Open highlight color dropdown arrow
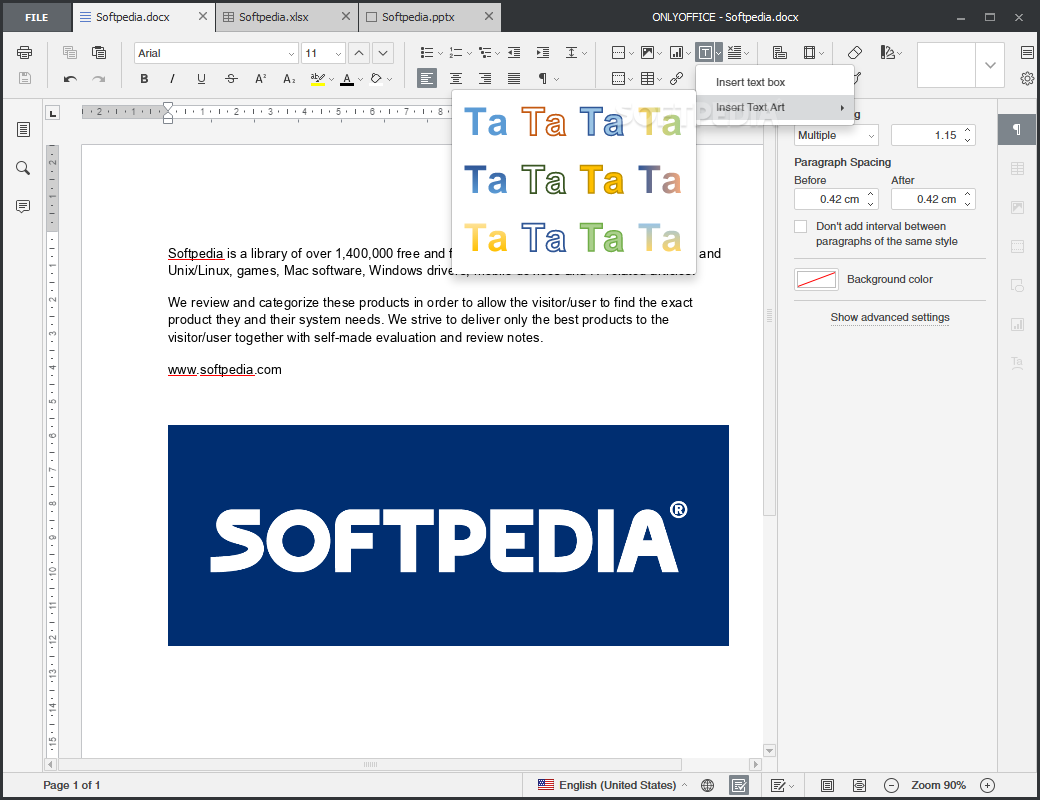This screenshot has height=800, width=1040. (x=331, y=80)
